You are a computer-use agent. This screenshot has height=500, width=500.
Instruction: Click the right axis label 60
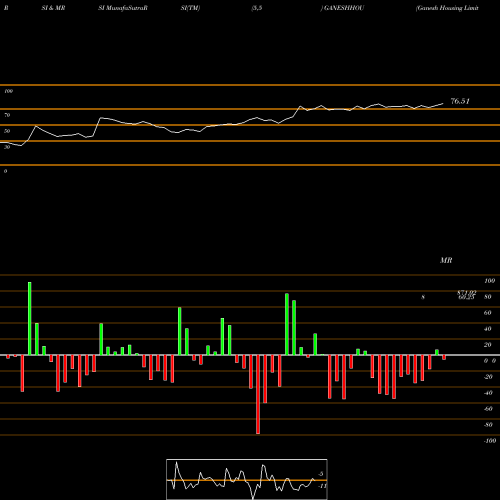(x=488, y=313)
